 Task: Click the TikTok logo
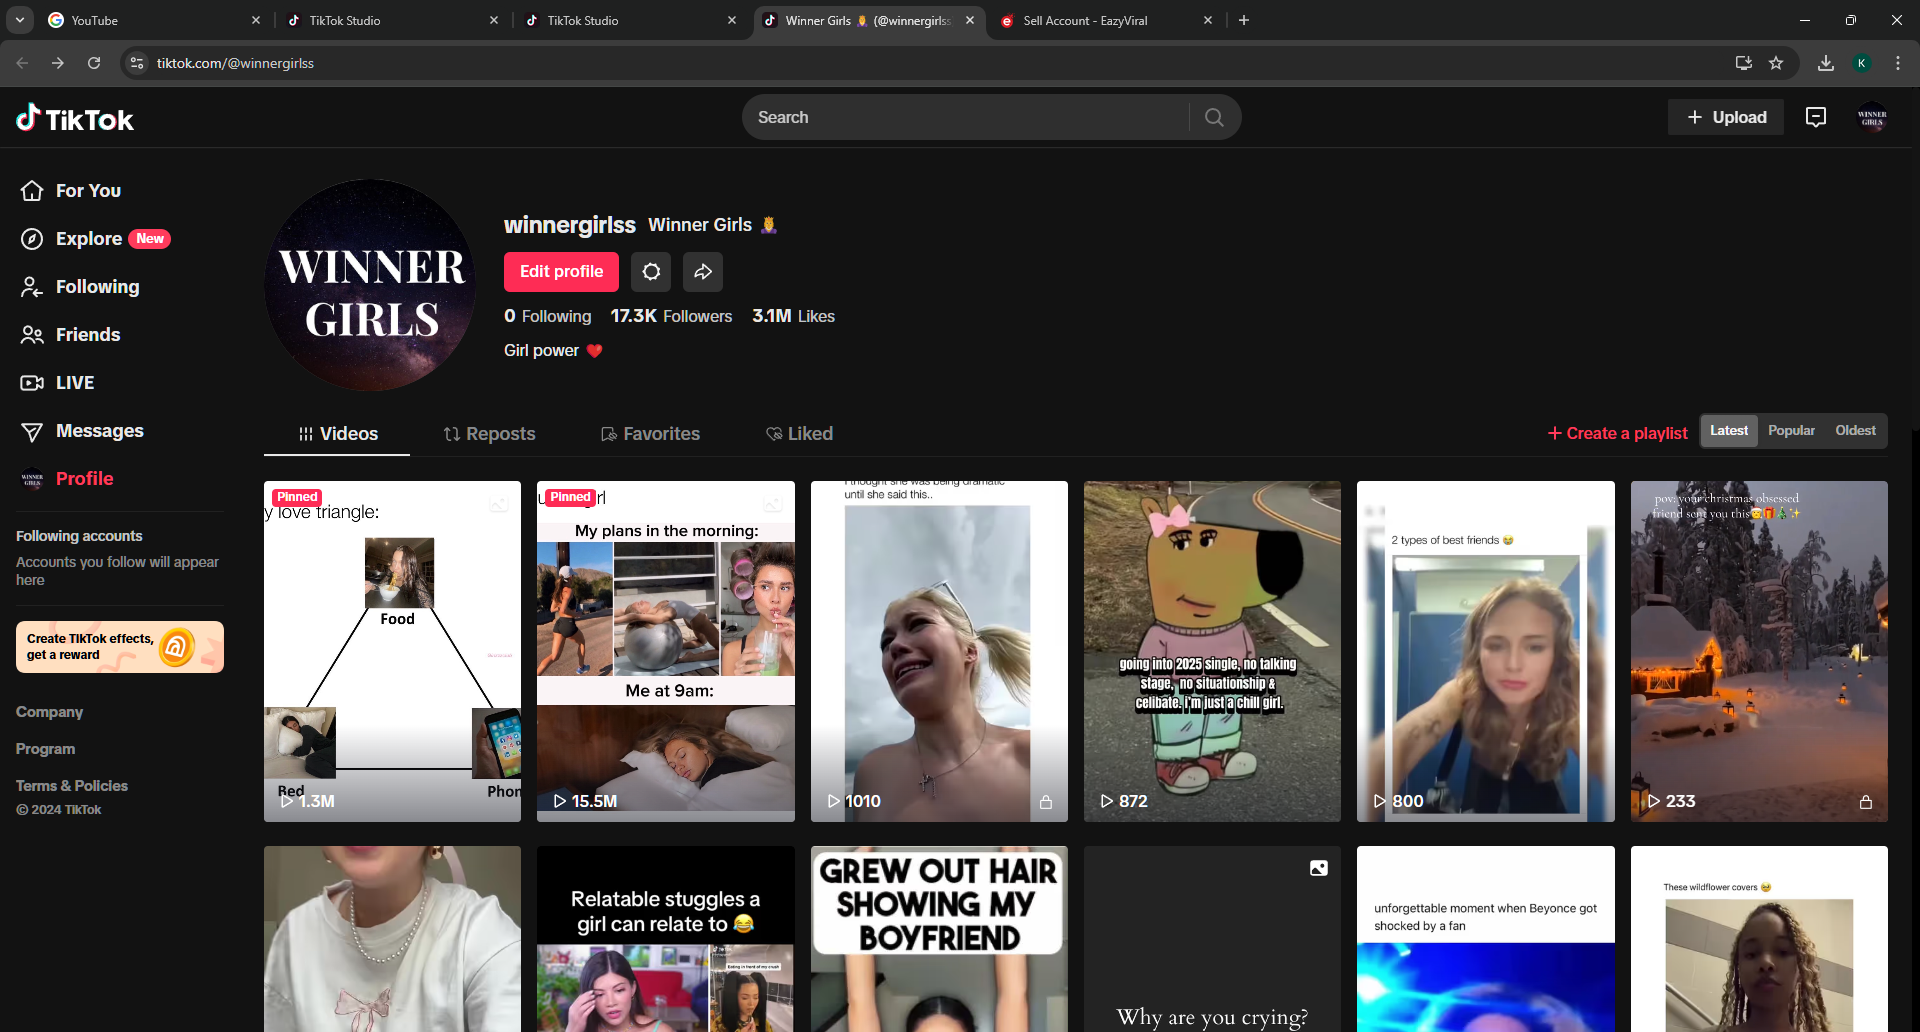click(75, 119)
